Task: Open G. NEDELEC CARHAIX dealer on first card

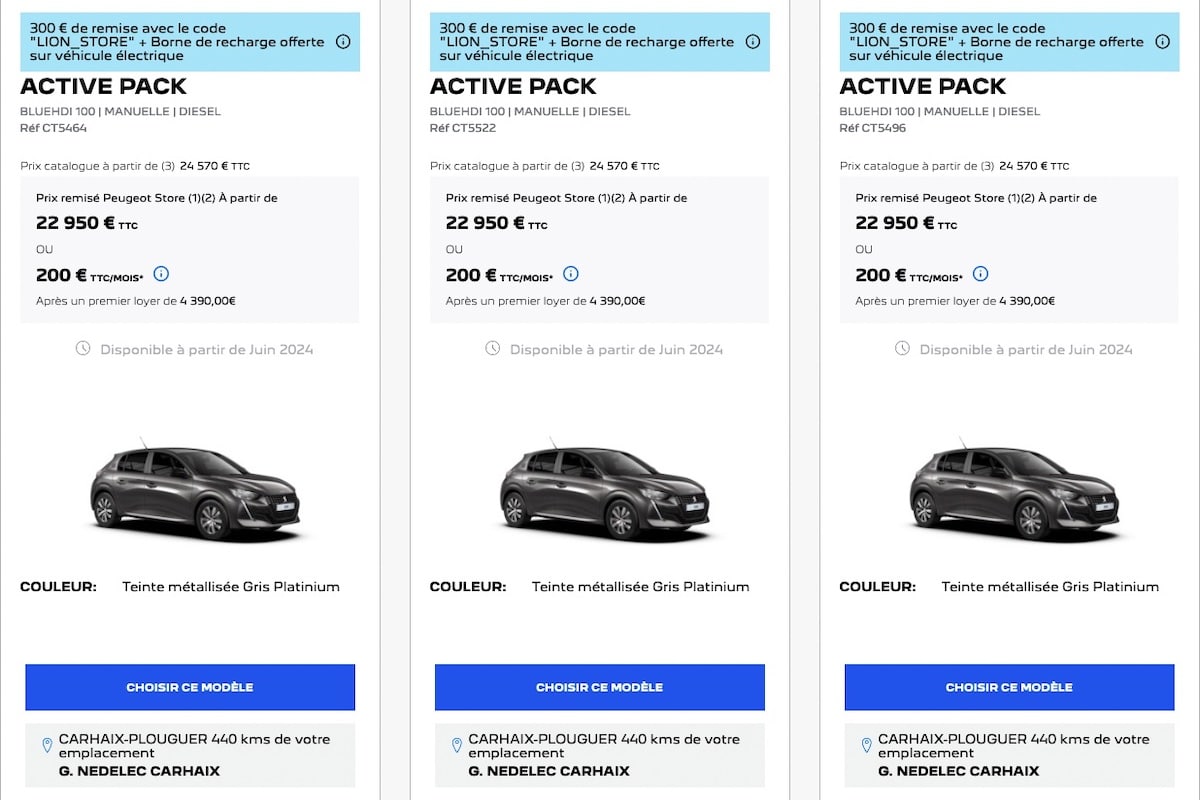Action: click(139, 771)
